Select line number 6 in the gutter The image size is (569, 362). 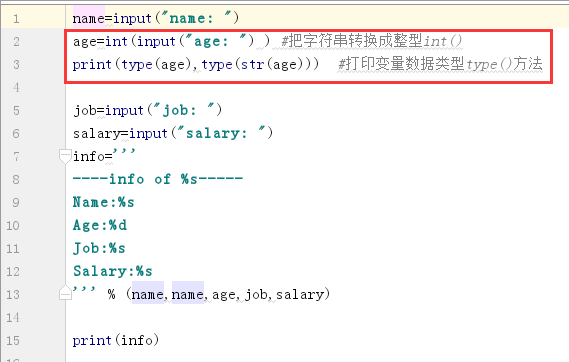(16, 133)
